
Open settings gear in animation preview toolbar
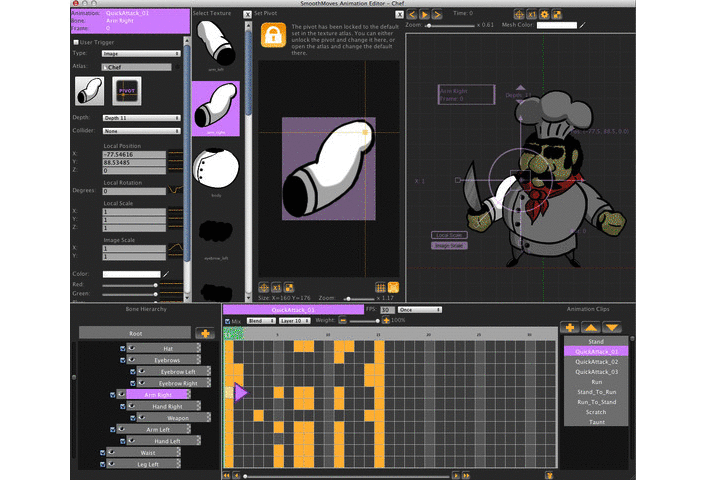(544, 14)
